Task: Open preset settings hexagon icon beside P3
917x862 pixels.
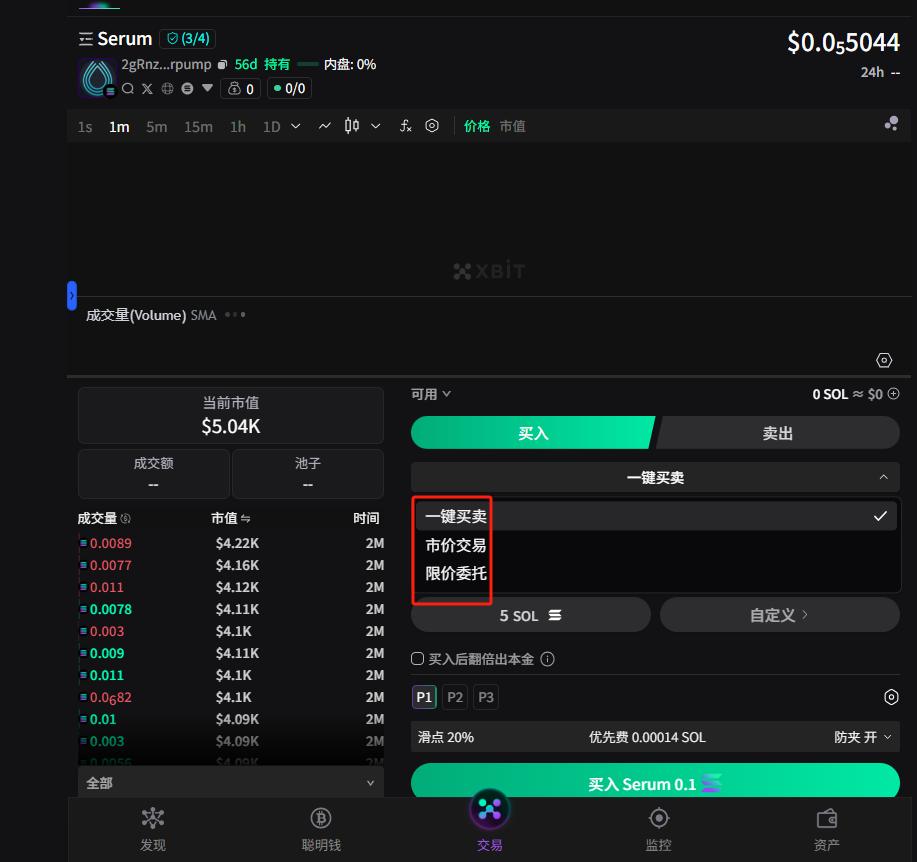Action: pyautogui.click(x=891, y=697)
